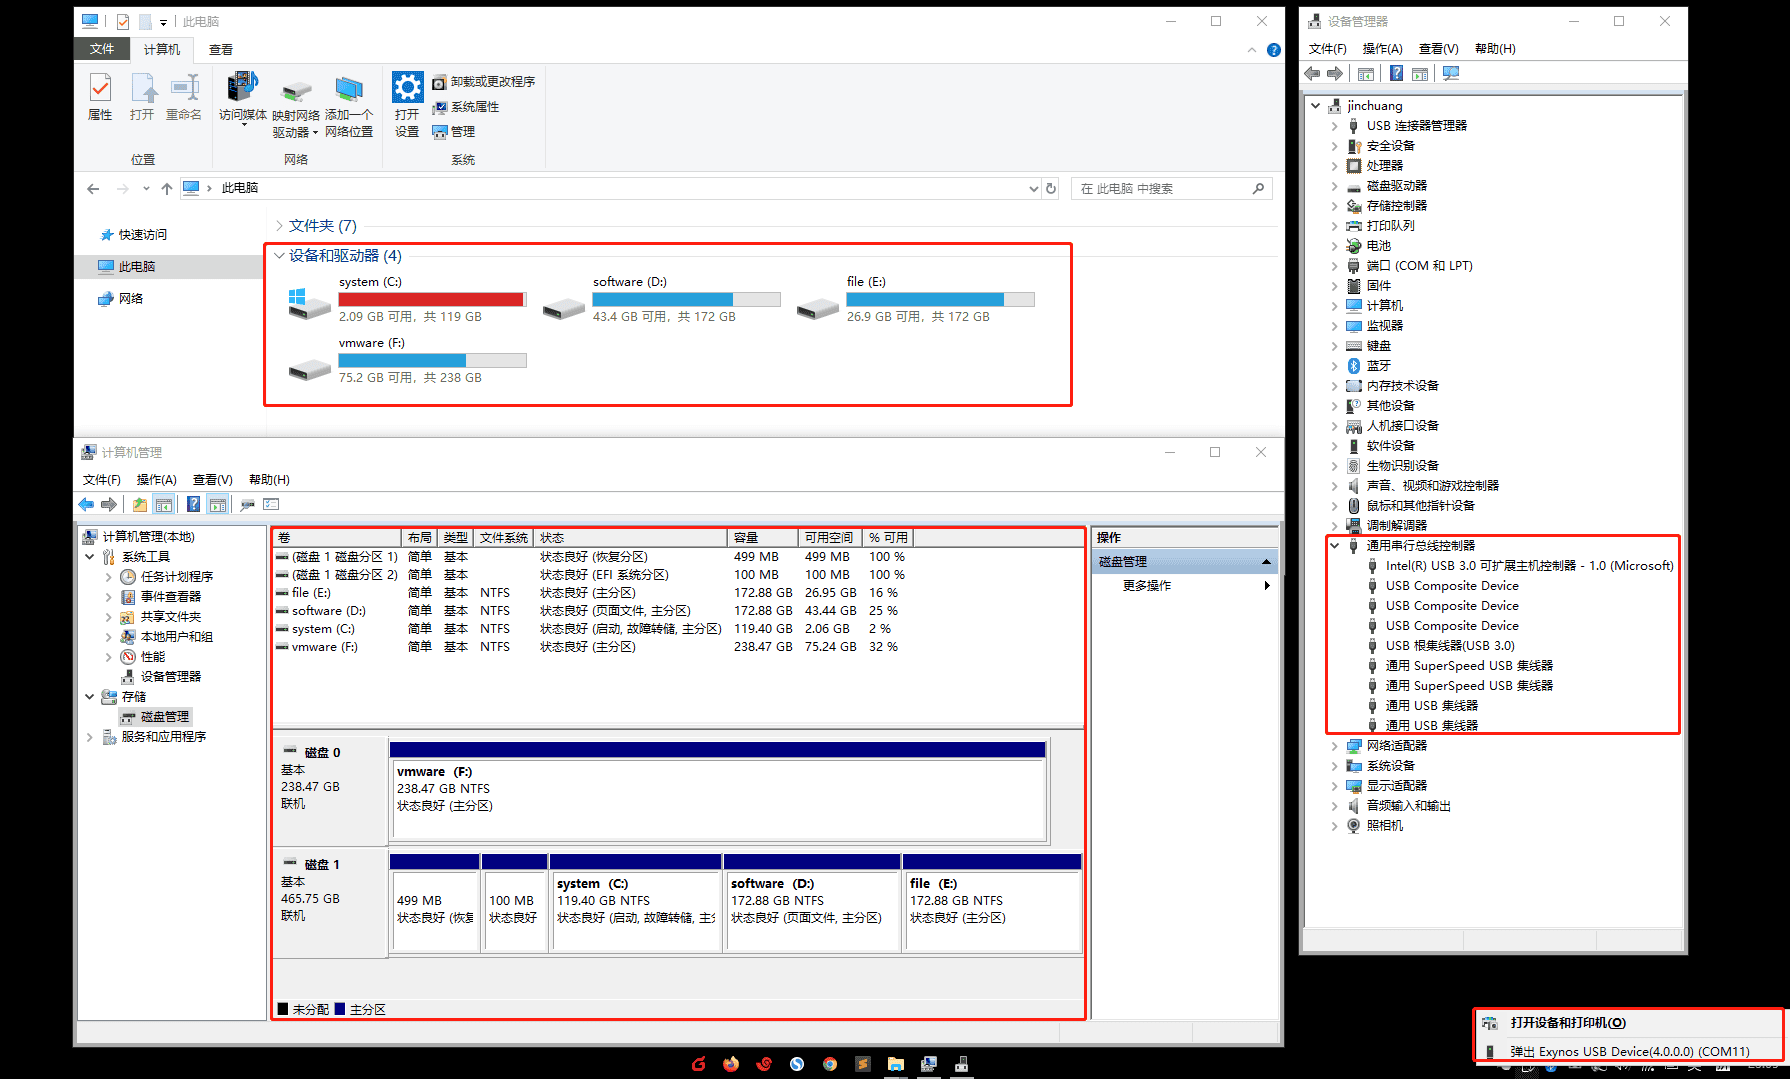Expand the 文件夹 (7) group
The height and width of the screenshot is (1079, 1790).
[x=279, y=226]
